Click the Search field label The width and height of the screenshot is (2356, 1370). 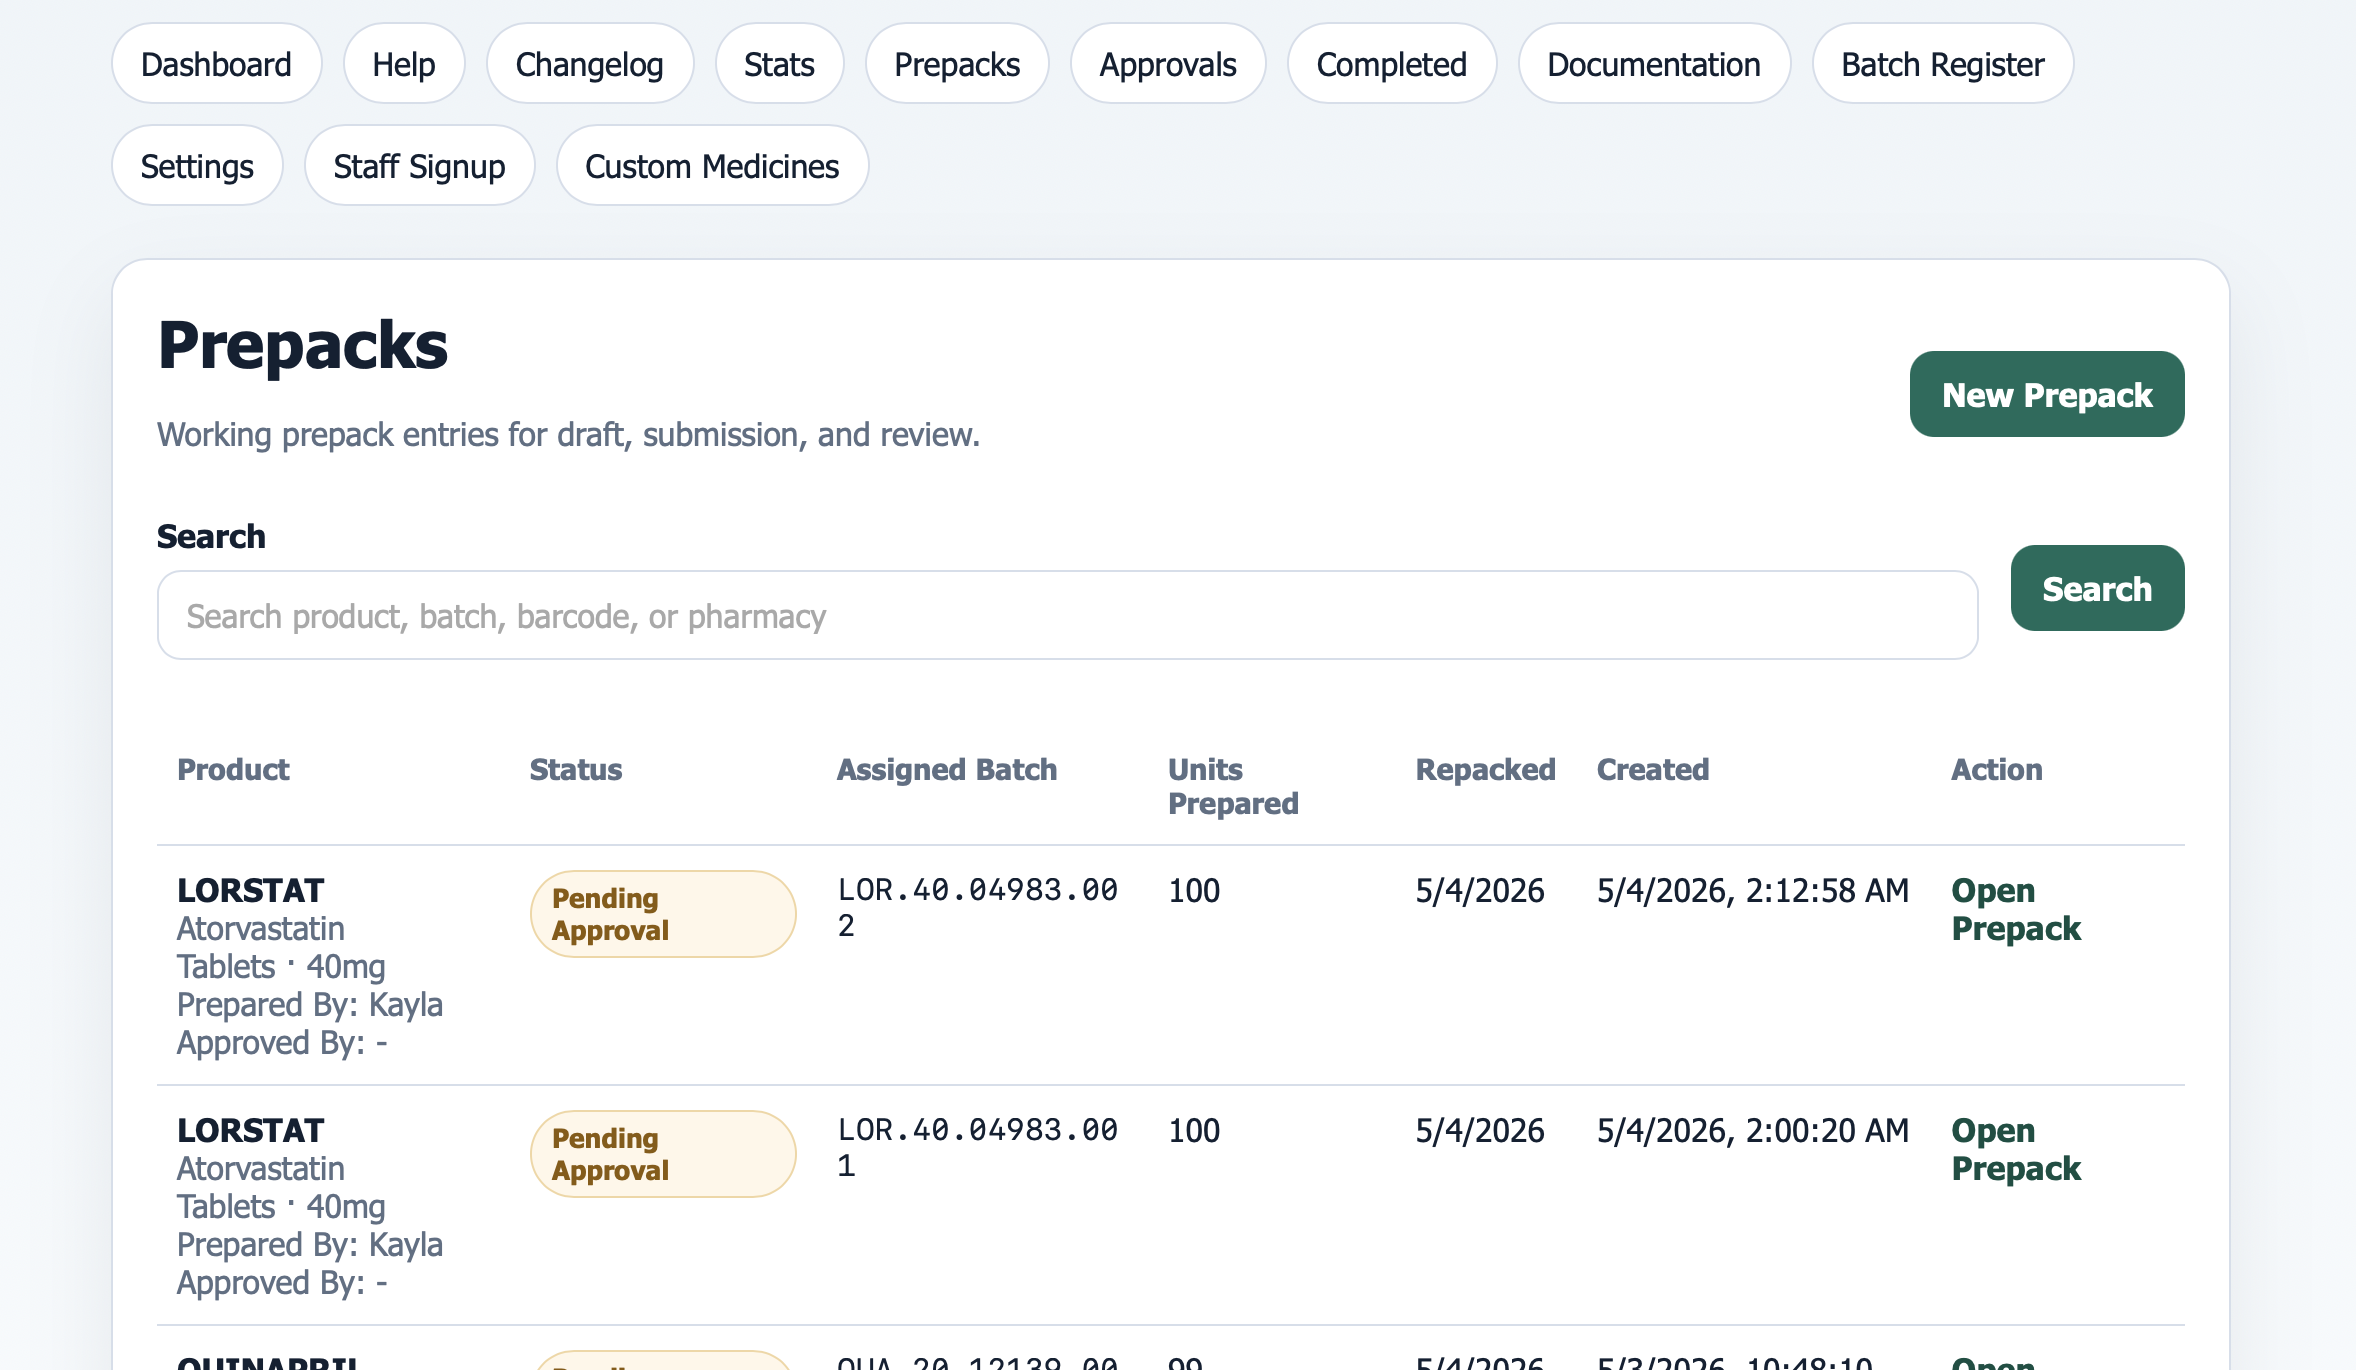211,536
